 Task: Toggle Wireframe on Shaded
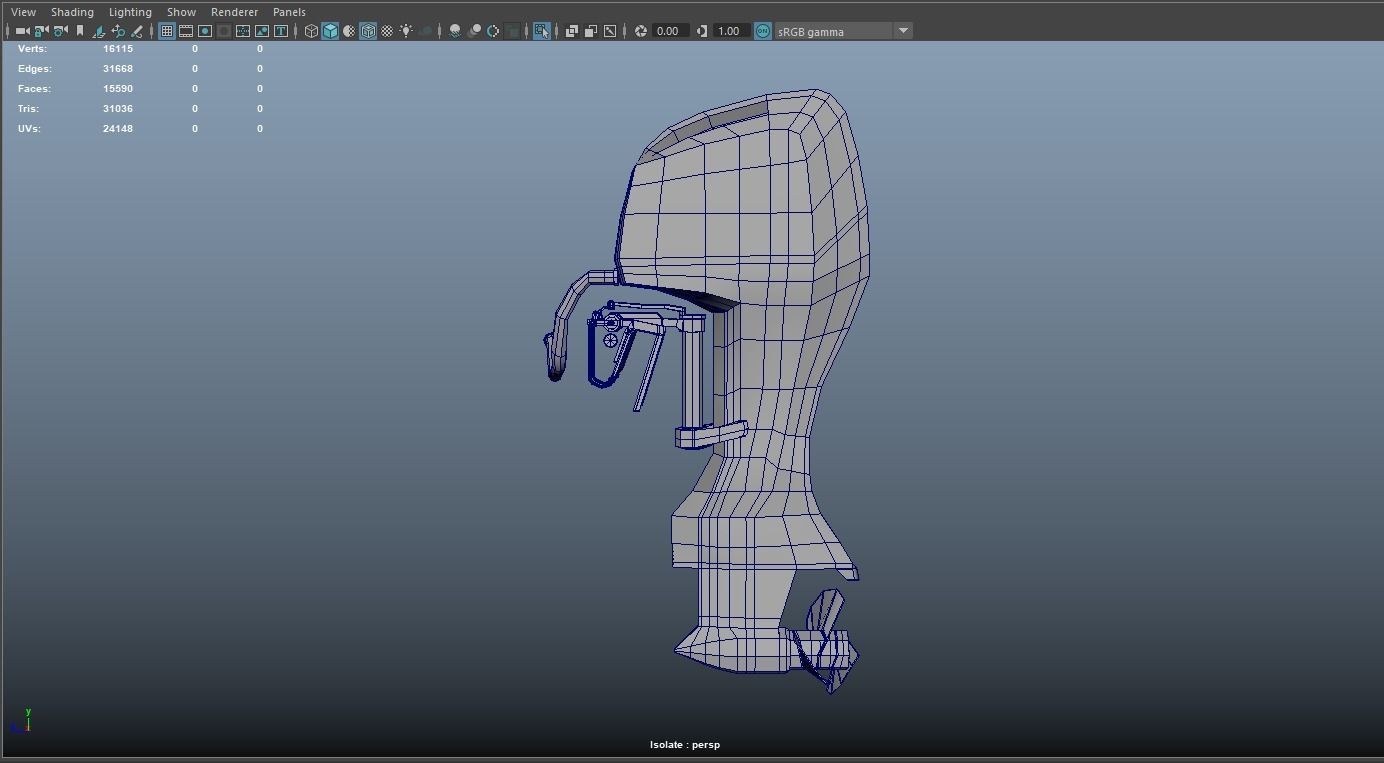pyautogui.click(x=368, y=31)
